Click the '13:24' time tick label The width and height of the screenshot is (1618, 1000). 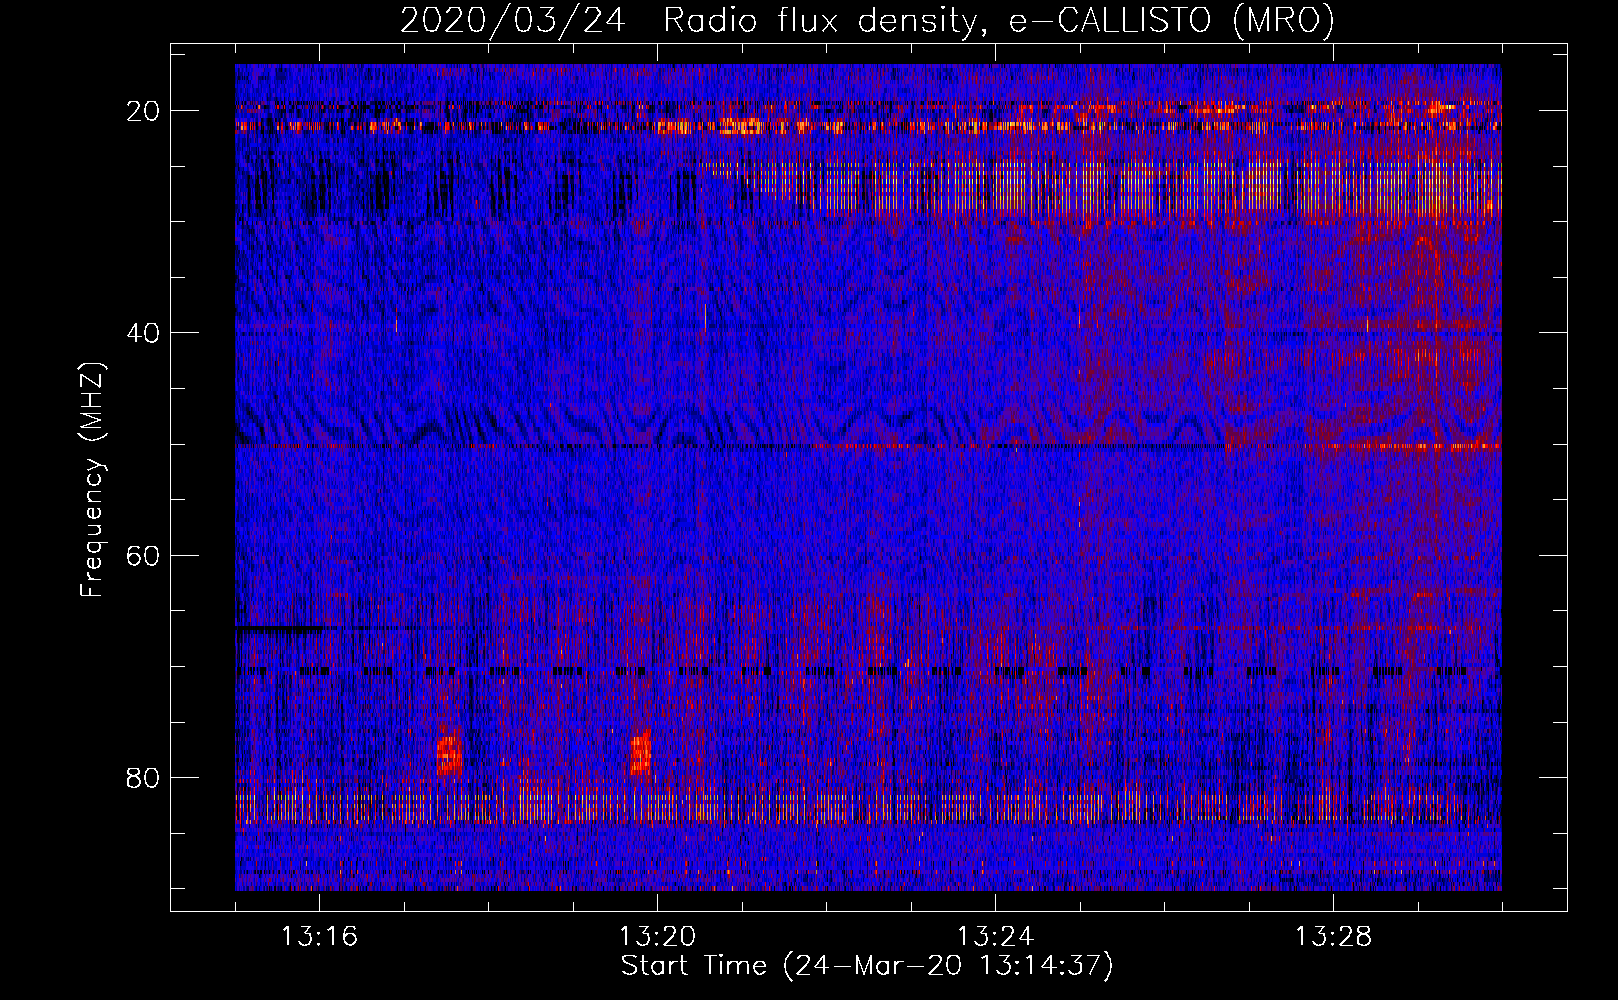996,937
